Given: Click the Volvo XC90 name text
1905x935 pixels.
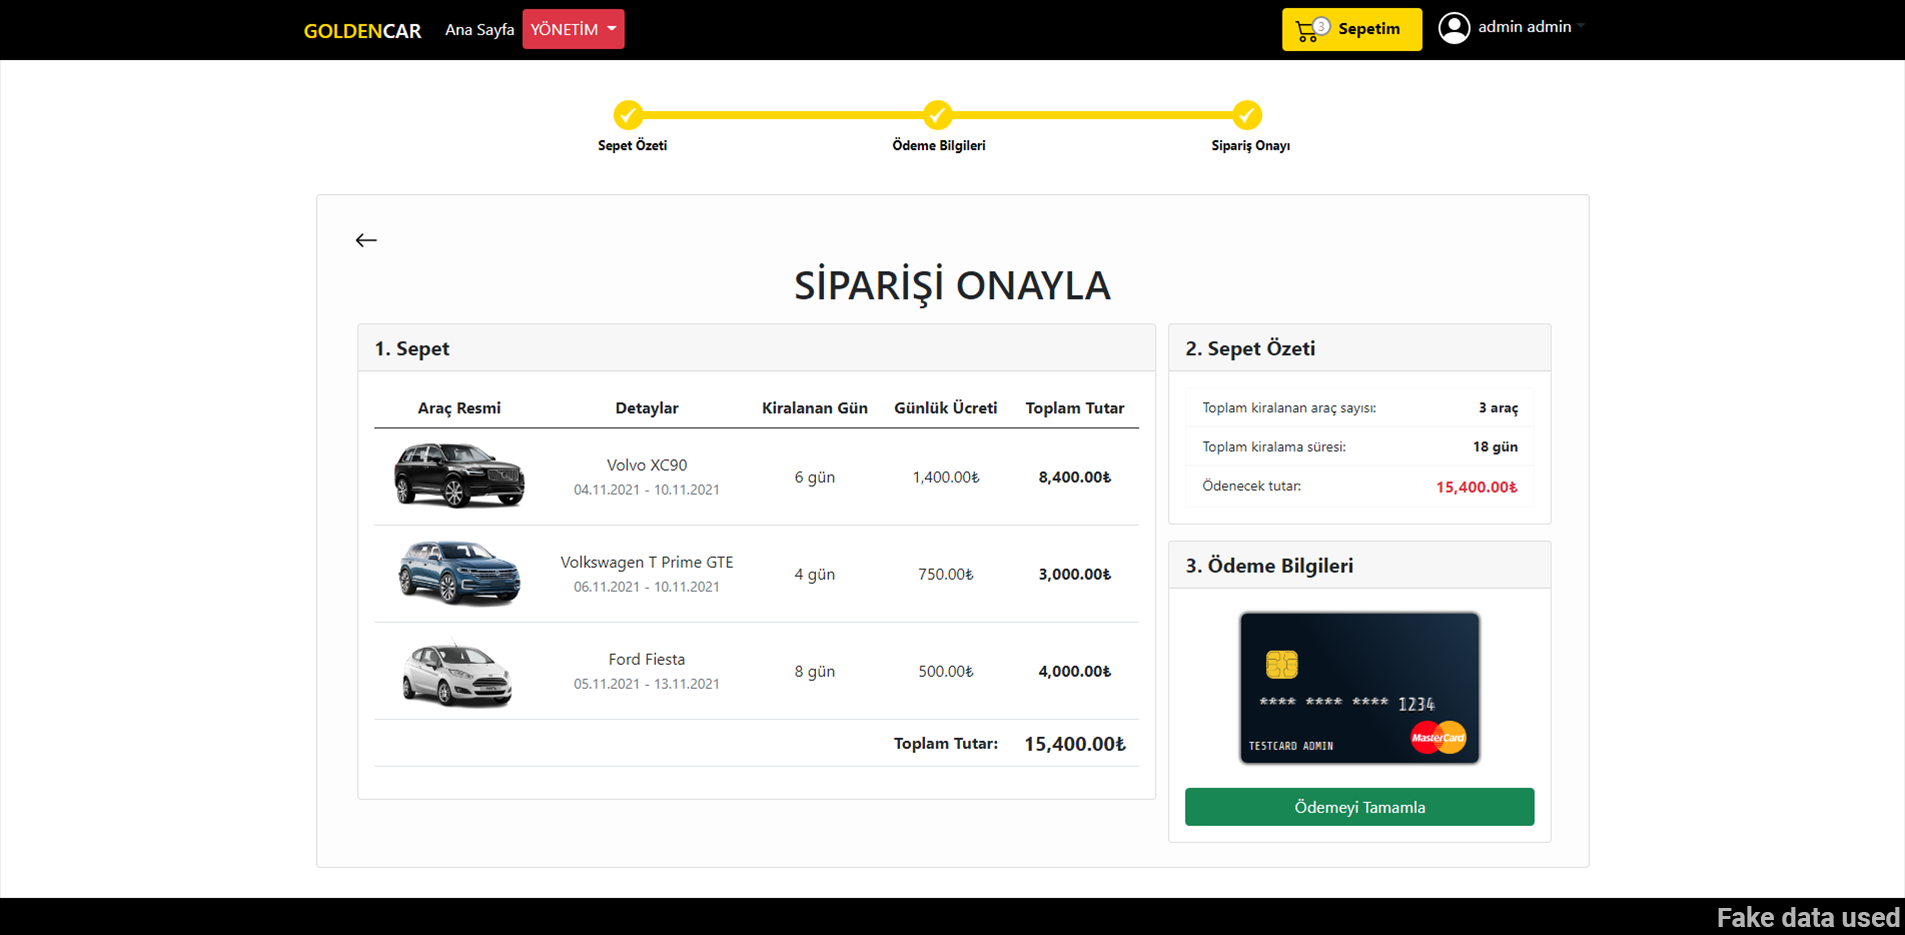Looking at the screenshot, I should 647,465.
